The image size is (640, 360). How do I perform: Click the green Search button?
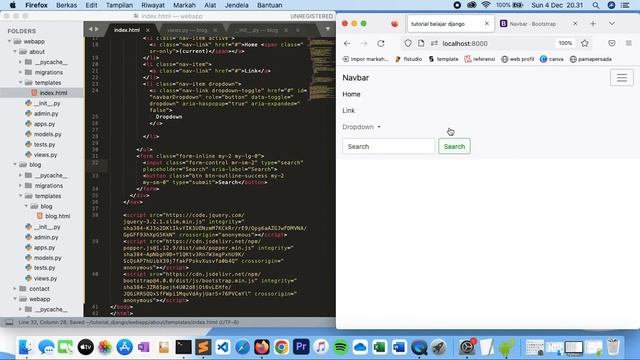pyautogui.click(x=454, y=146)
